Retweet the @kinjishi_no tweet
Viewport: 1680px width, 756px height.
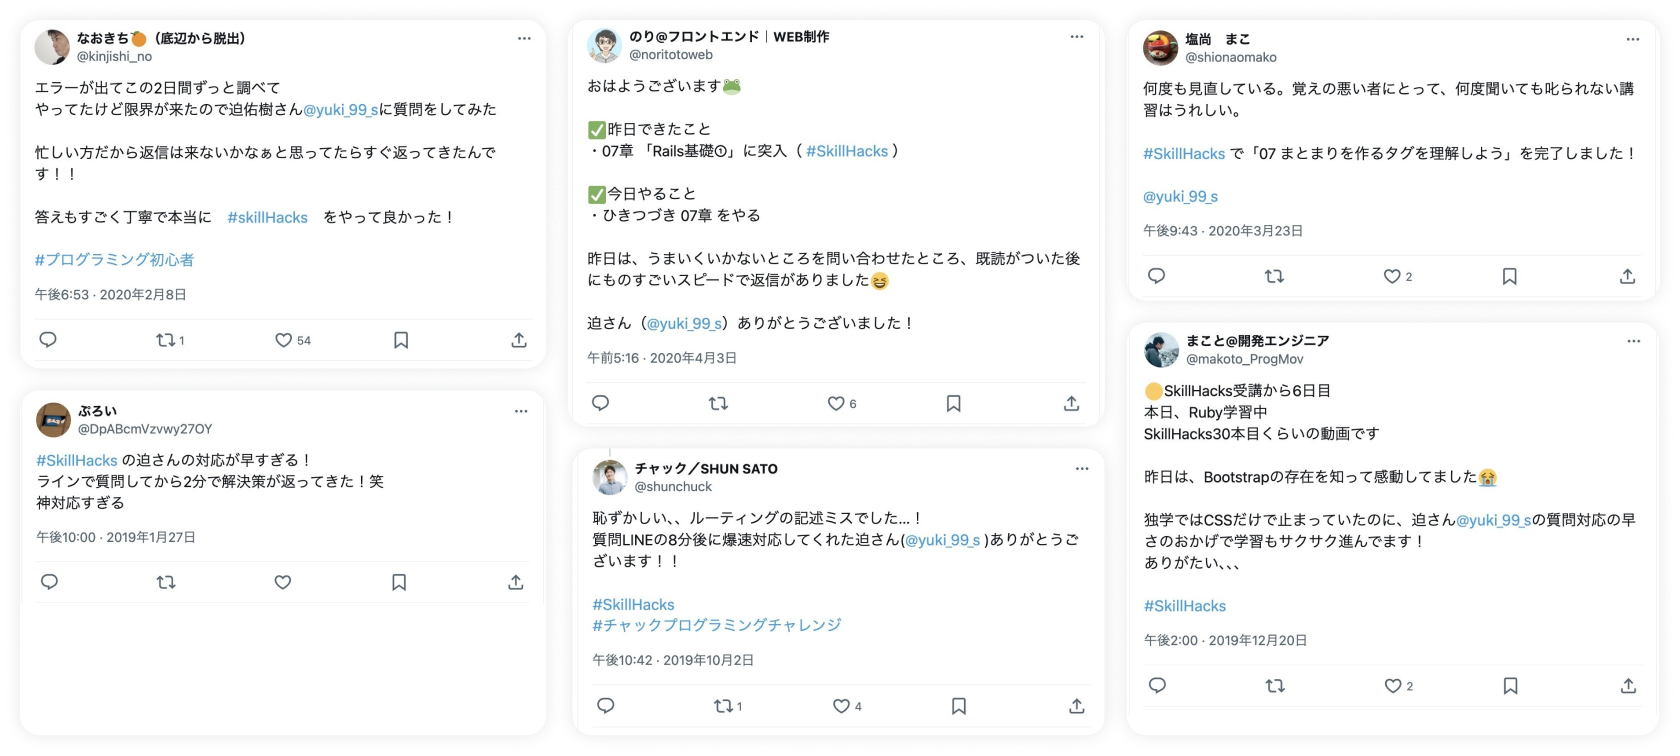pos(166,340)
